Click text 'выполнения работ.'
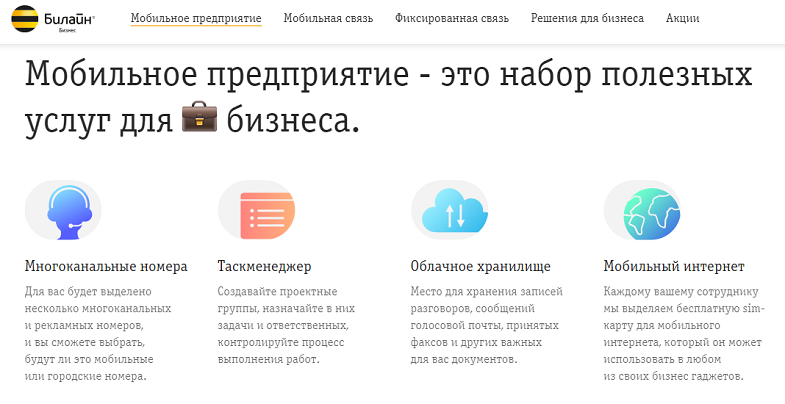785x404 pixels. point(268,359)
